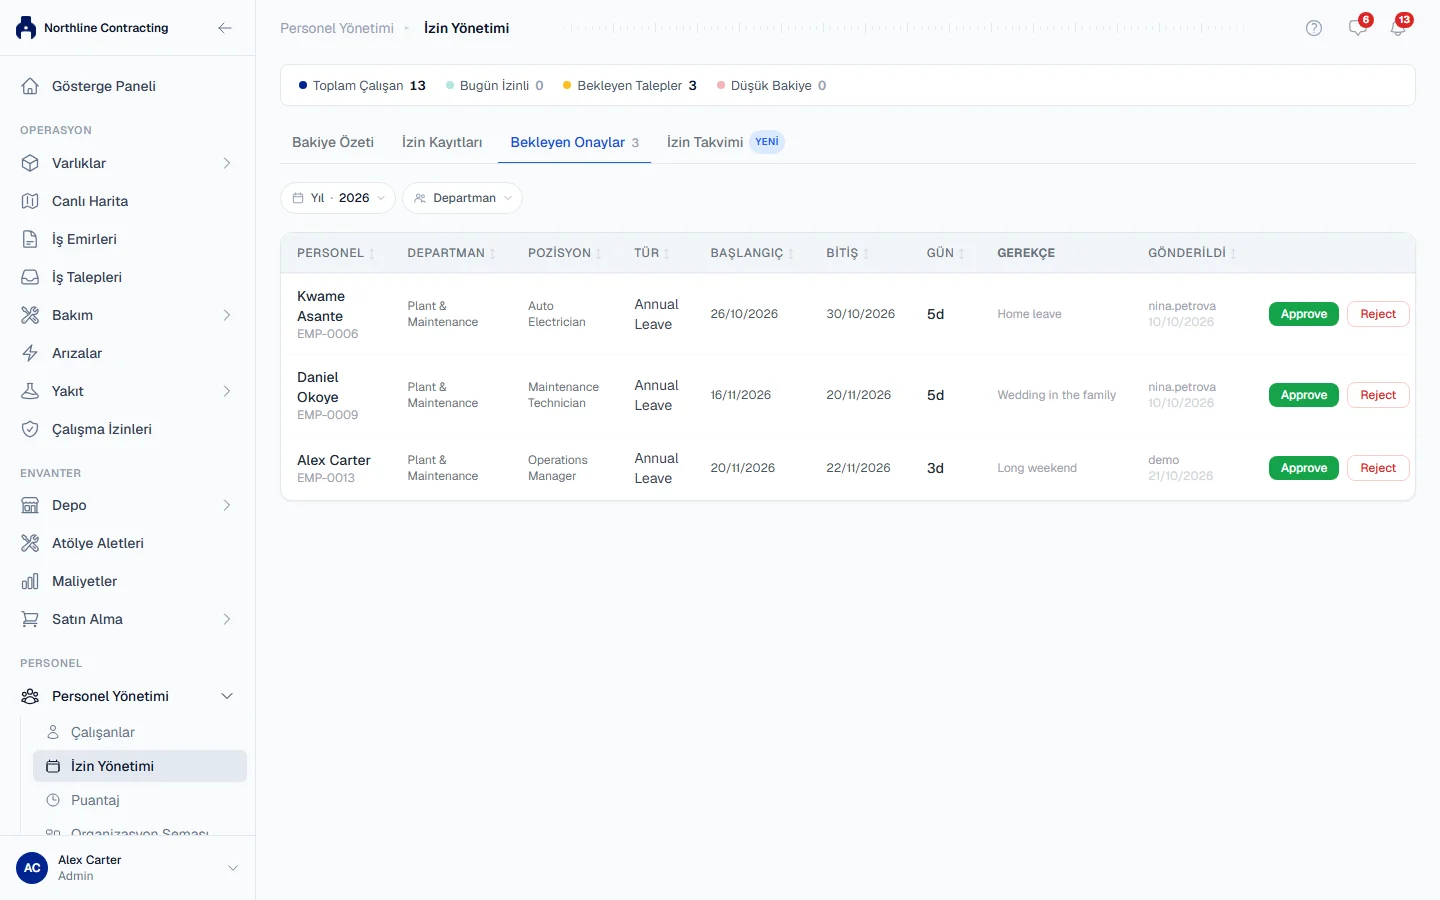Click the Northline Contracting logo icon
The image size is (1440, 900).
tap(26, 28)
